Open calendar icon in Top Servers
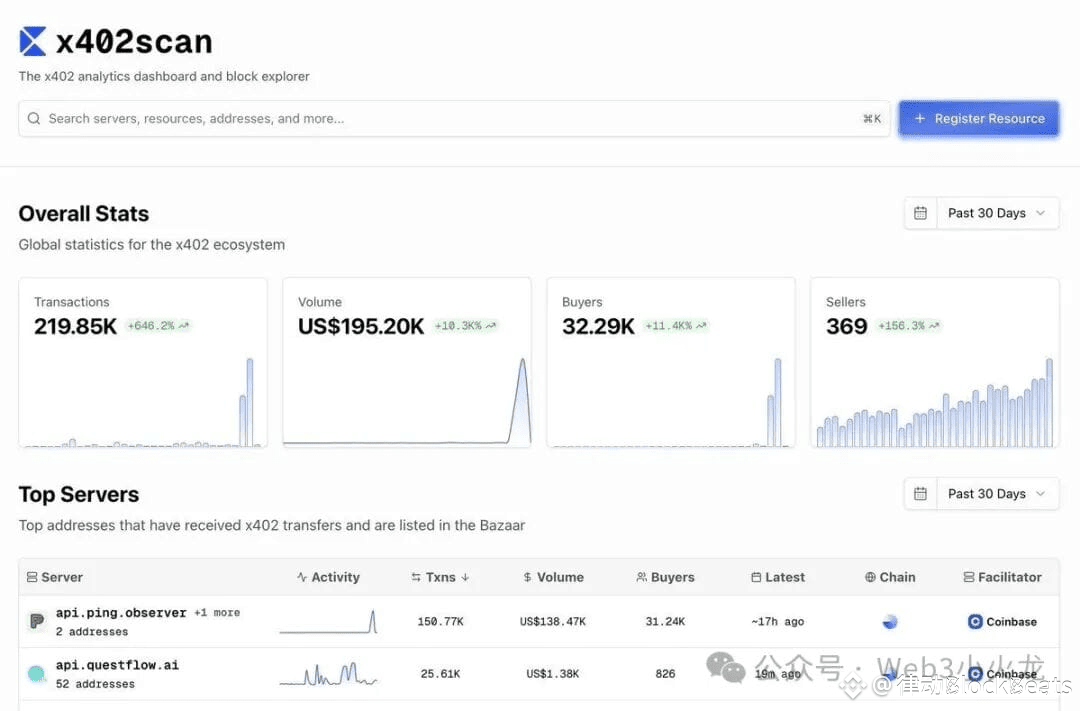The width and height of the screenshot is (1080, 711). click(920, 493)
